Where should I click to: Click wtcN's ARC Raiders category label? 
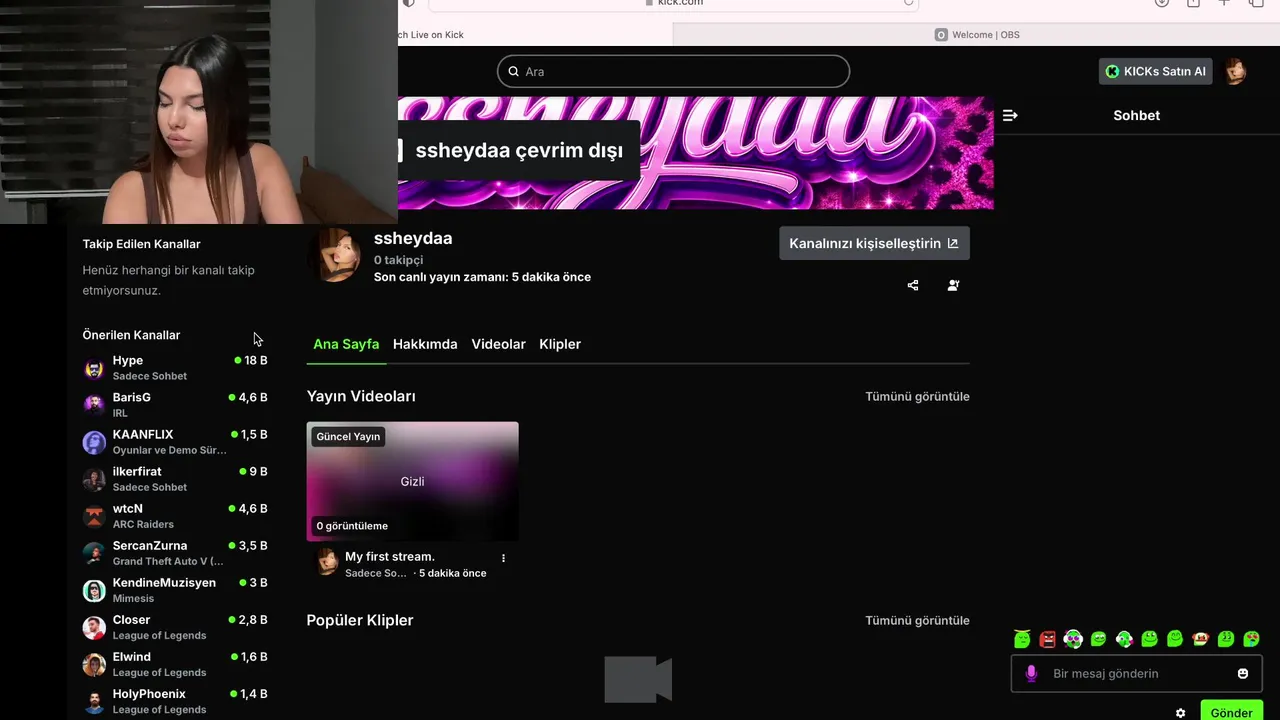143,524
